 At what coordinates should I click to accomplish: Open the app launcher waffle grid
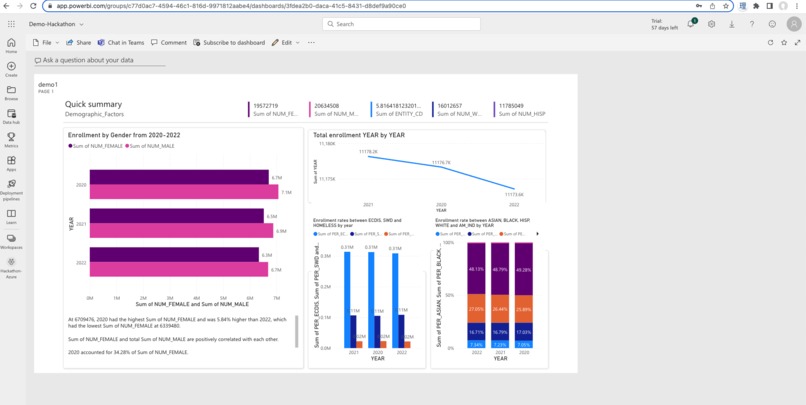(x=11, y=24)
